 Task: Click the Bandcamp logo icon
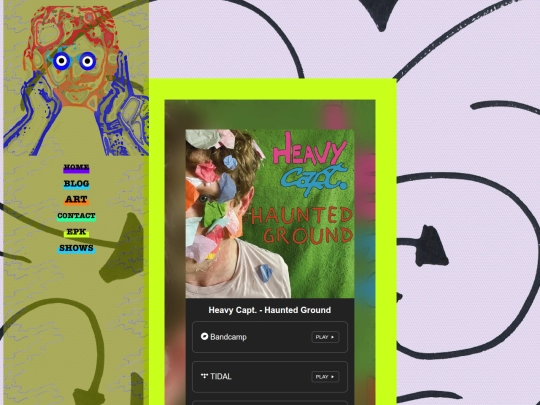[x=205, y=336]
